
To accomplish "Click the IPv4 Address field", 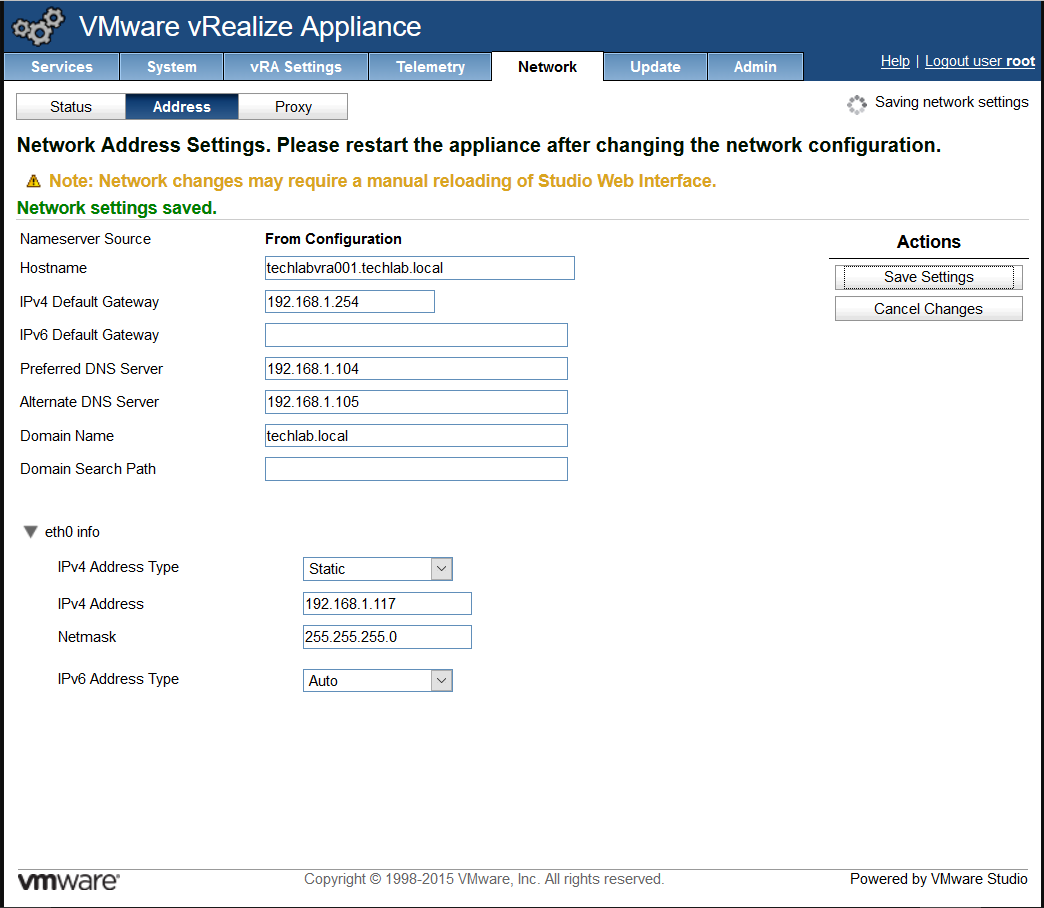I will [x=387, y=604].
